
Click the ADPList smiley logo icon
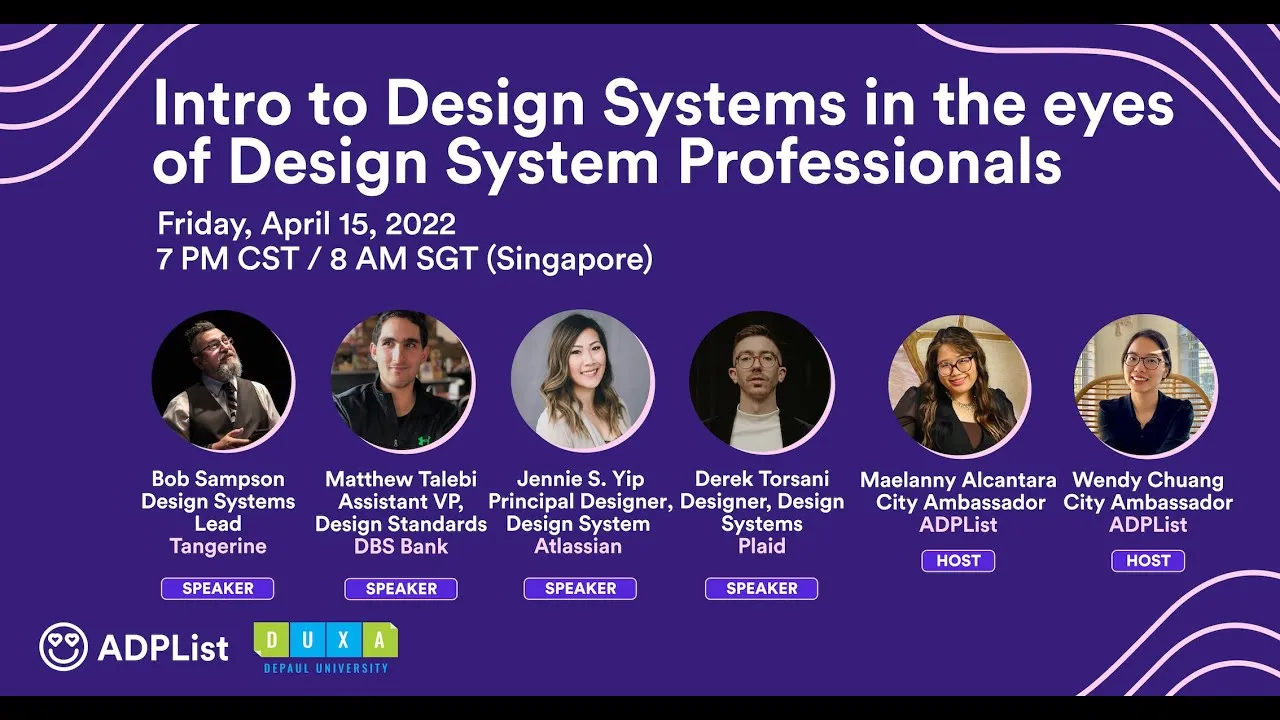pos(63,647)
